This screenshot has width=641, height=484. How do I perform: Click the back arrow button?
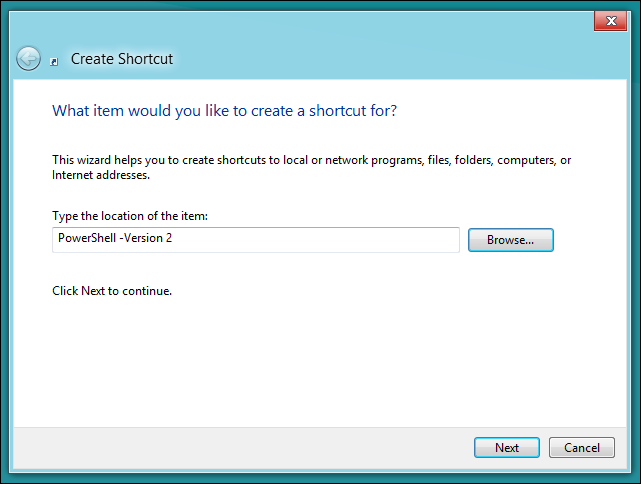[x=28, y=59]
